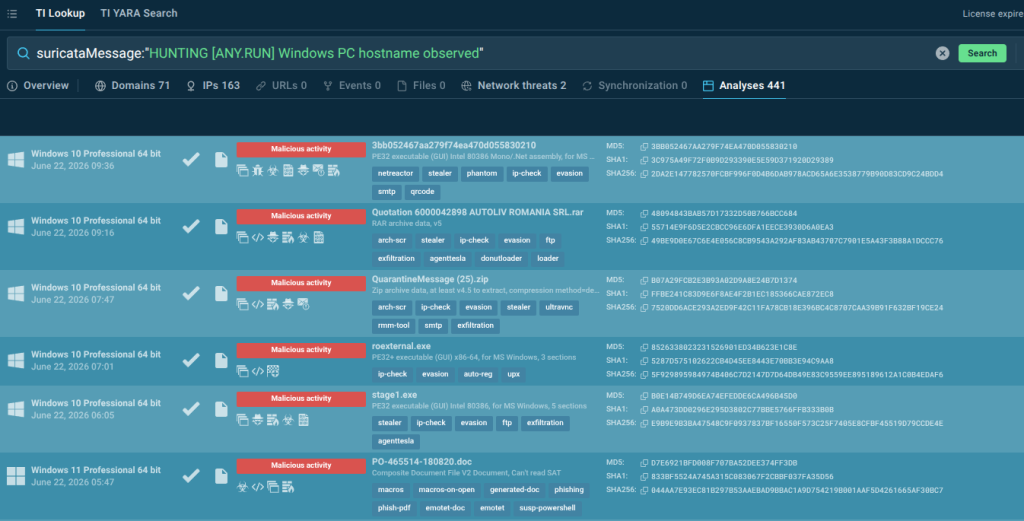Screen dimensions: 1024x521
Task: Copy SHA1 of QuarantineMessage row
Action: click(644, 294)
